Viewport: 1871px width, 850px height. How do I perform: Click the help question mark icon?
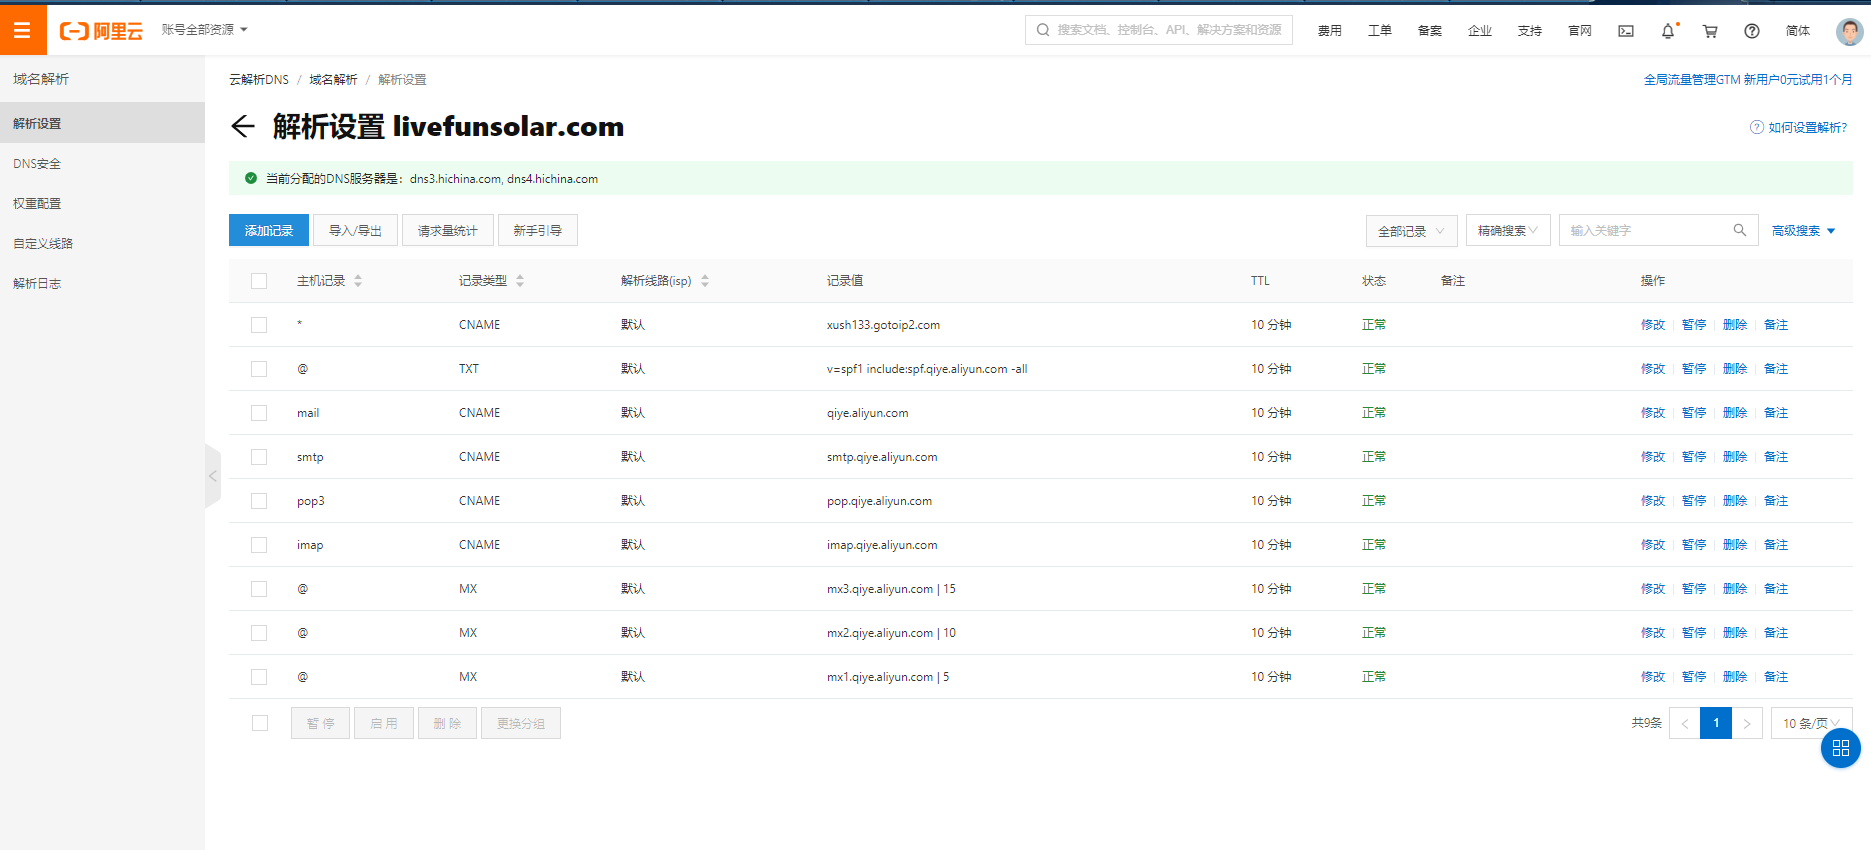pos(1752,31)
